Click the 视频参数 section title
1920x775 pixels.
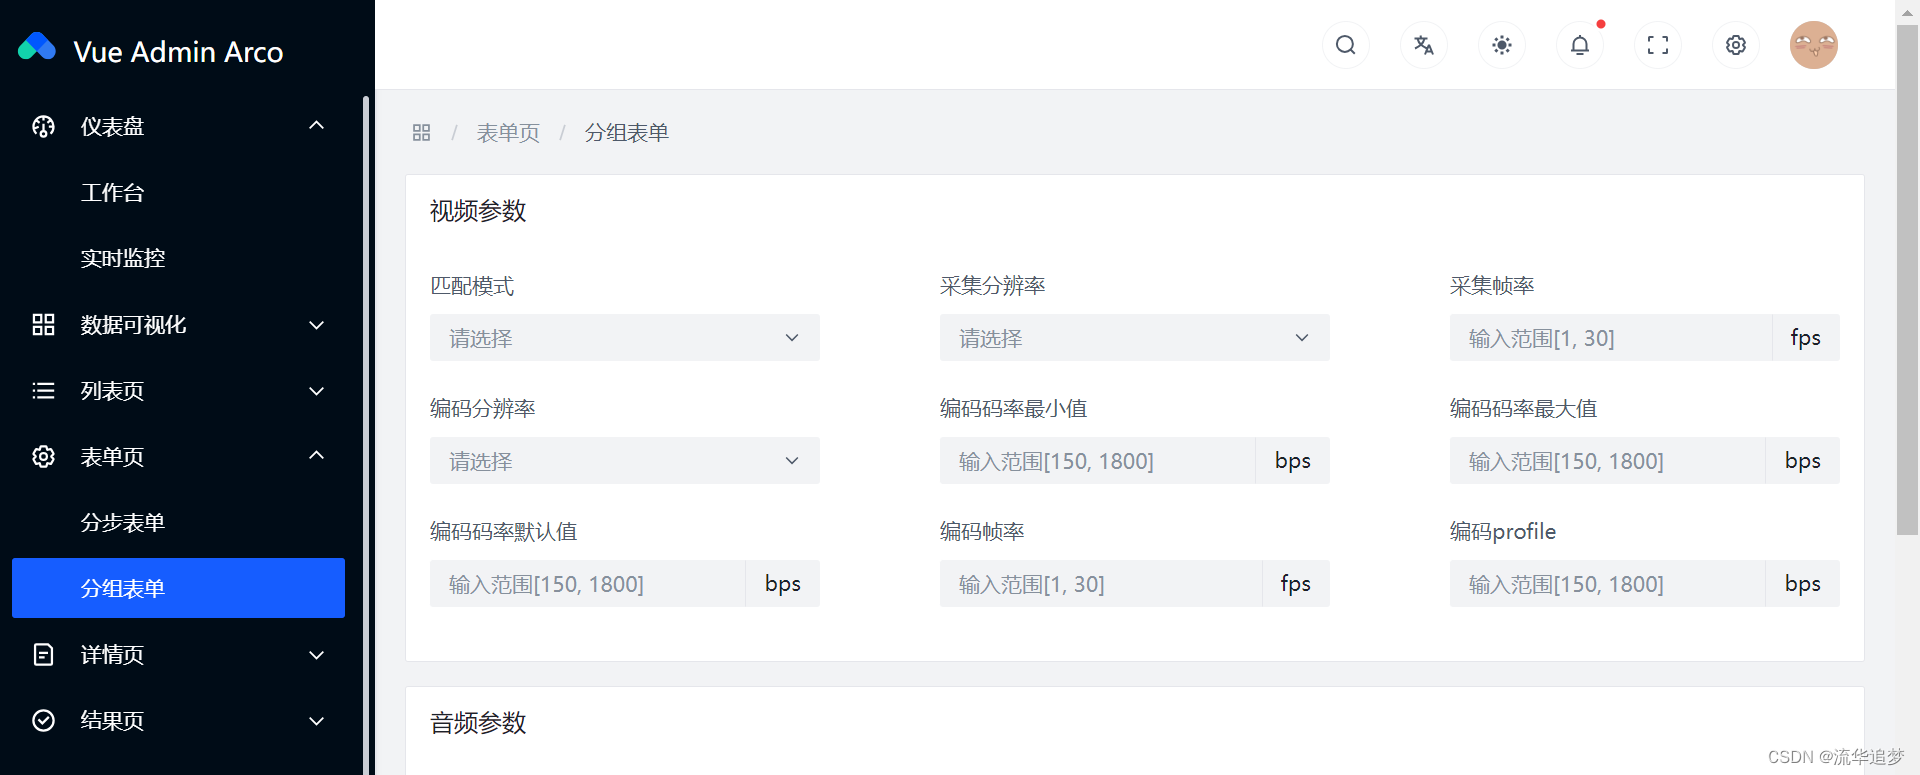(x=478, y=211)
